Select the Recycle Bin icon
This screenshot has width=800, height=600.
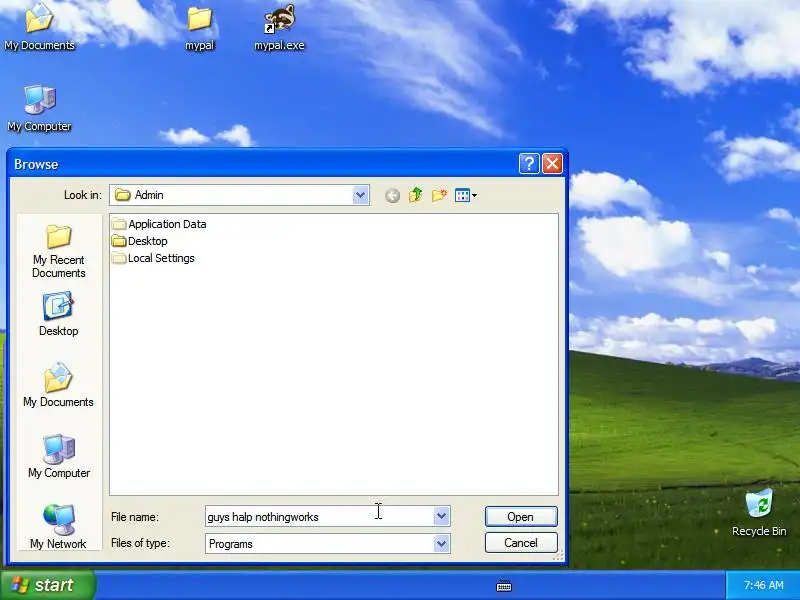click(759, 513)
